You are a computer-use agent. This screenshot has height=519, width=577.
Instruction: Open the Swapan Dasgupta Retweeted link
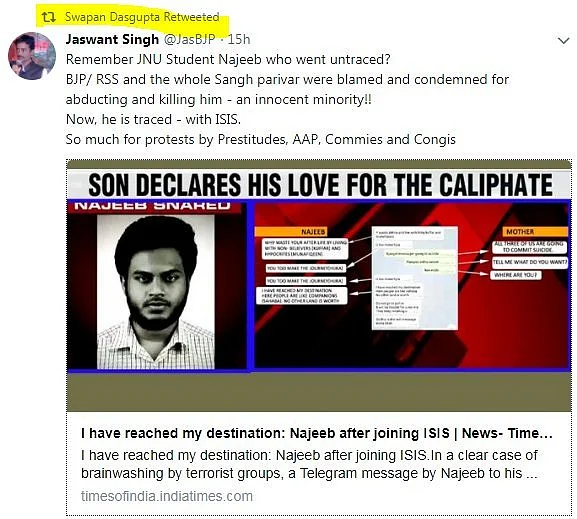(x=142, y=17)
